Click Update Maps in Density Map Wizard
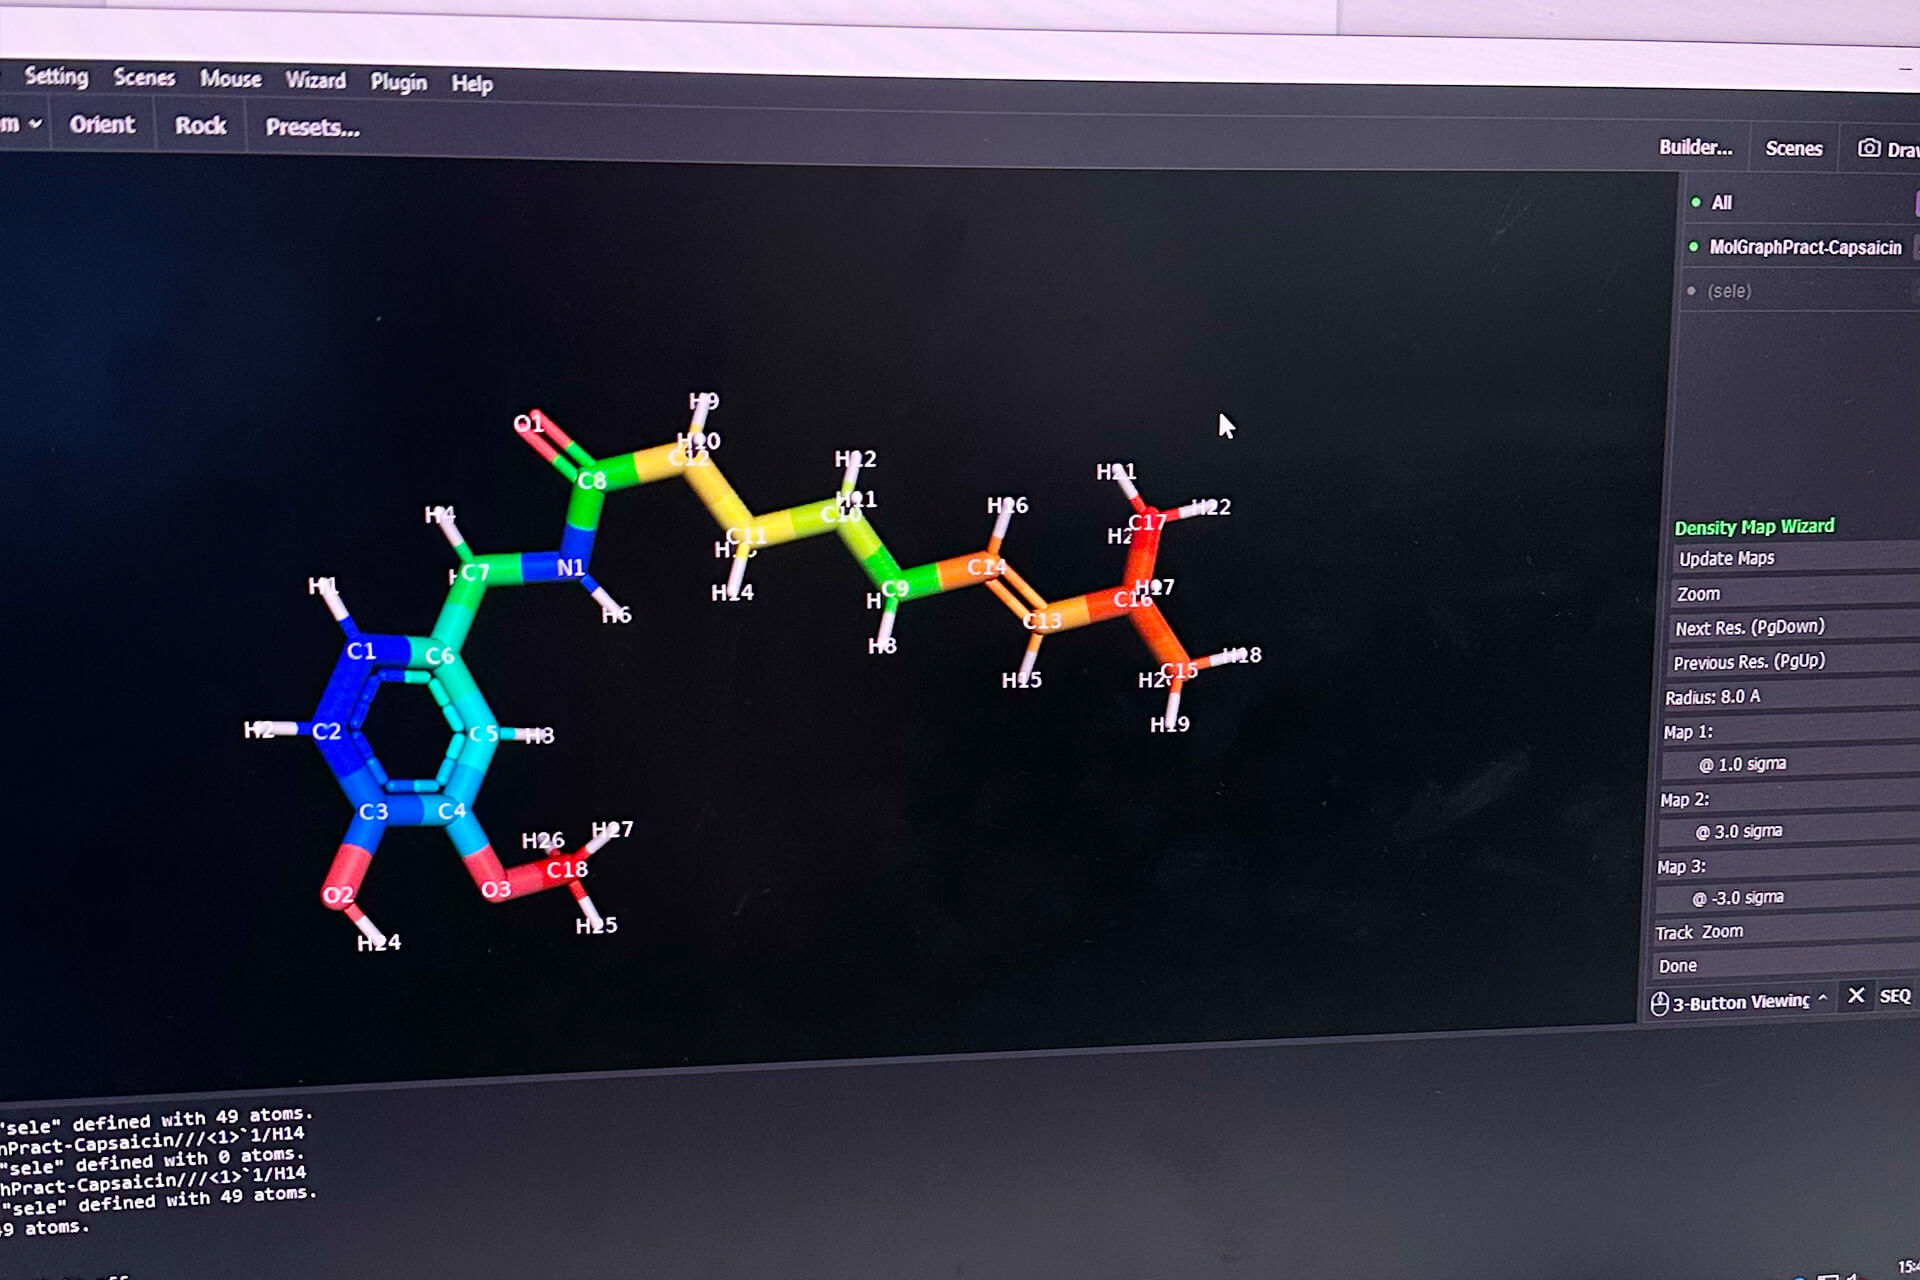This screenshot has height=1280, width=1920. [1726, 559]
